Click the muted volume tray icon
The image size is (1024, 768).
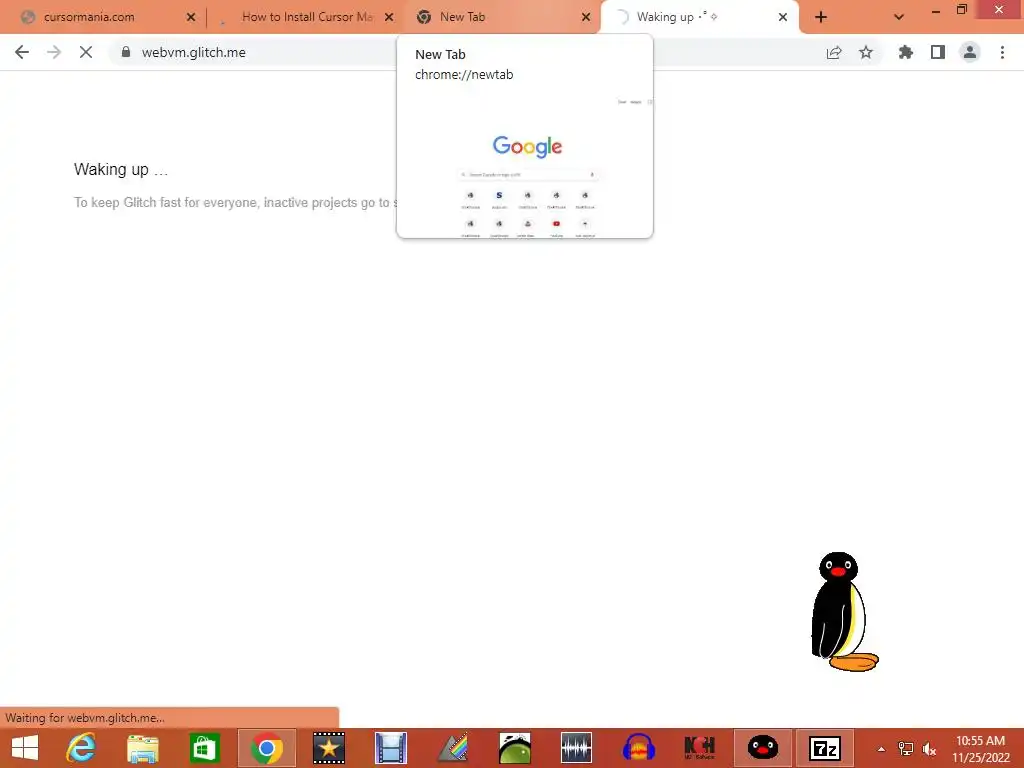pyautogui.click(x=929, y=749)
